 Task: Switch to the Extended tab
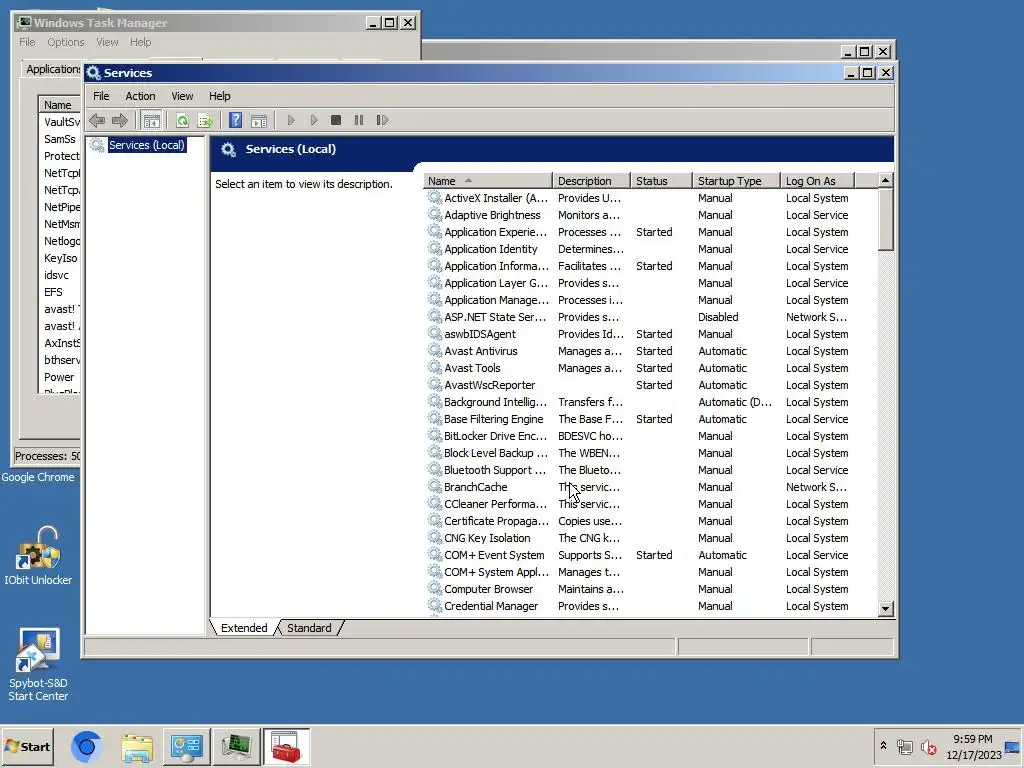pyautogui.click(x=244, y=628)
